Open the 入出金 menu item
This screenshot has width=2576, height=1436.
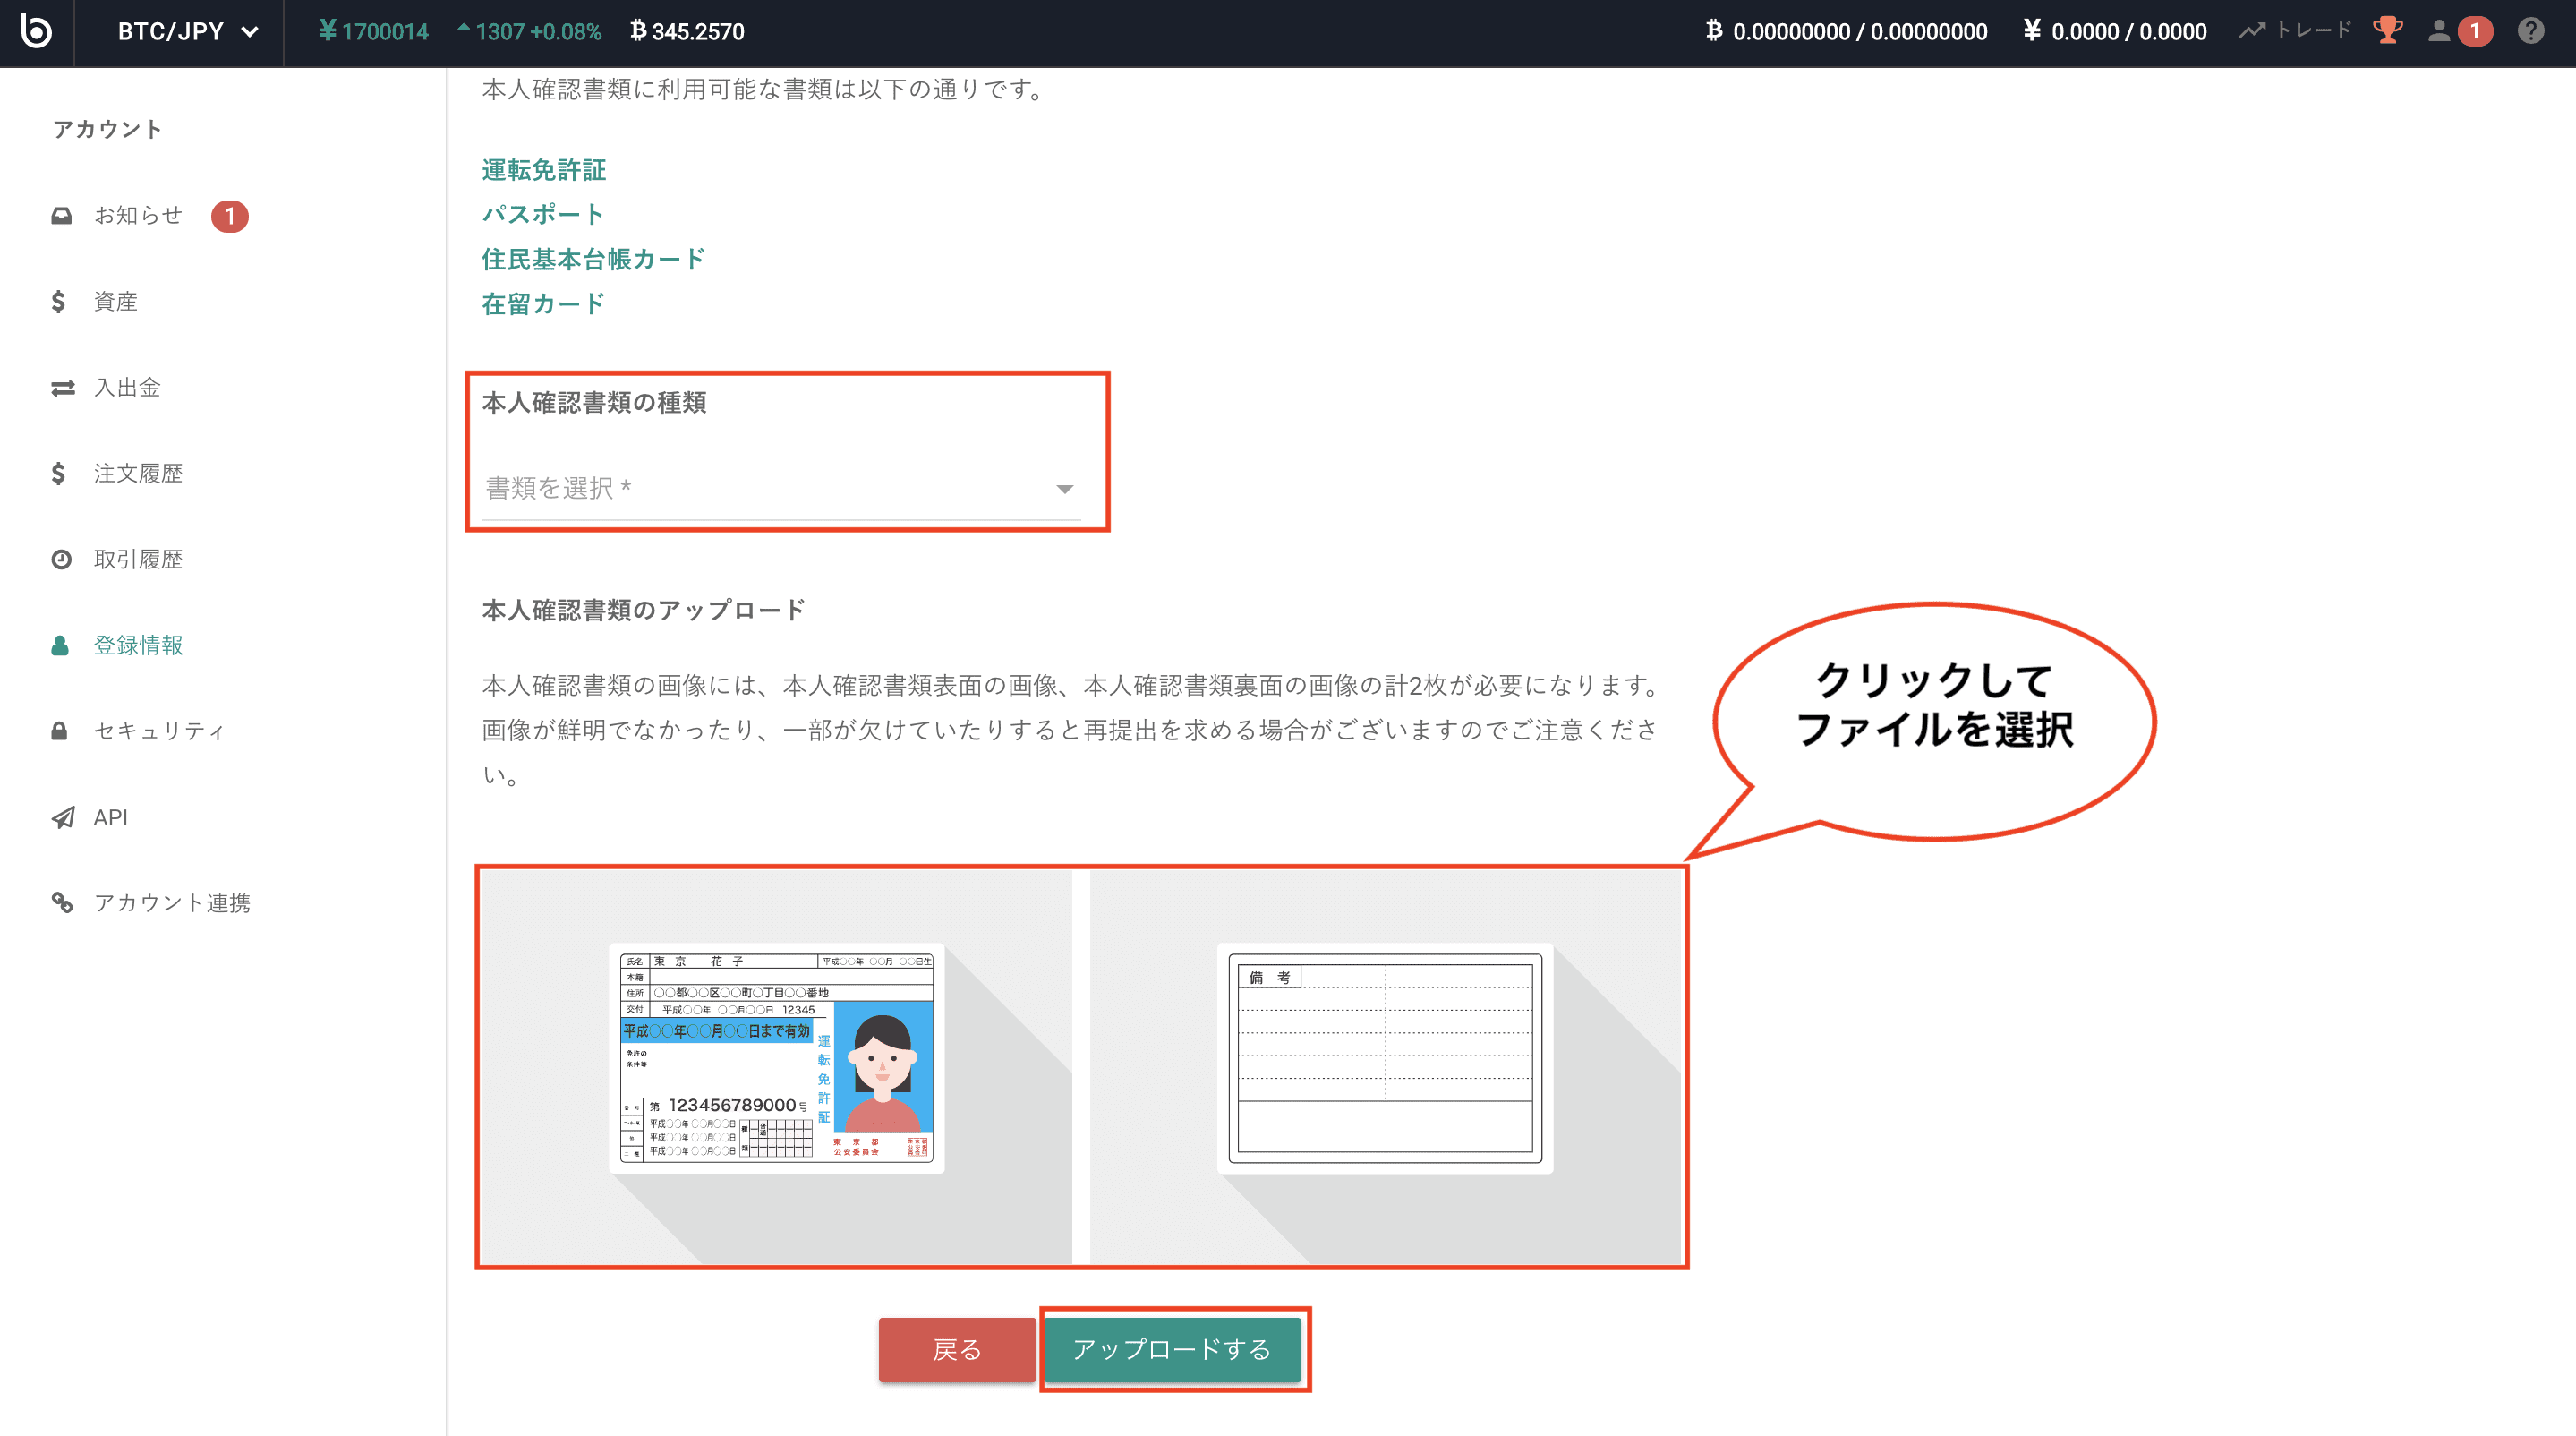pyautogui.click(x=127, y=388)
